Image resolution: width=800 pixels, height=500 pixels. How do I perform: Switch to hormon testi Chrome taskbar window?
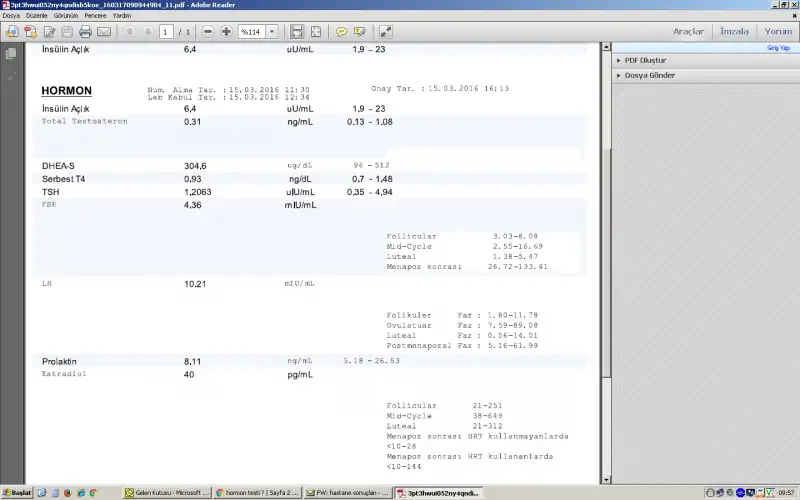(x=258, y=493)
